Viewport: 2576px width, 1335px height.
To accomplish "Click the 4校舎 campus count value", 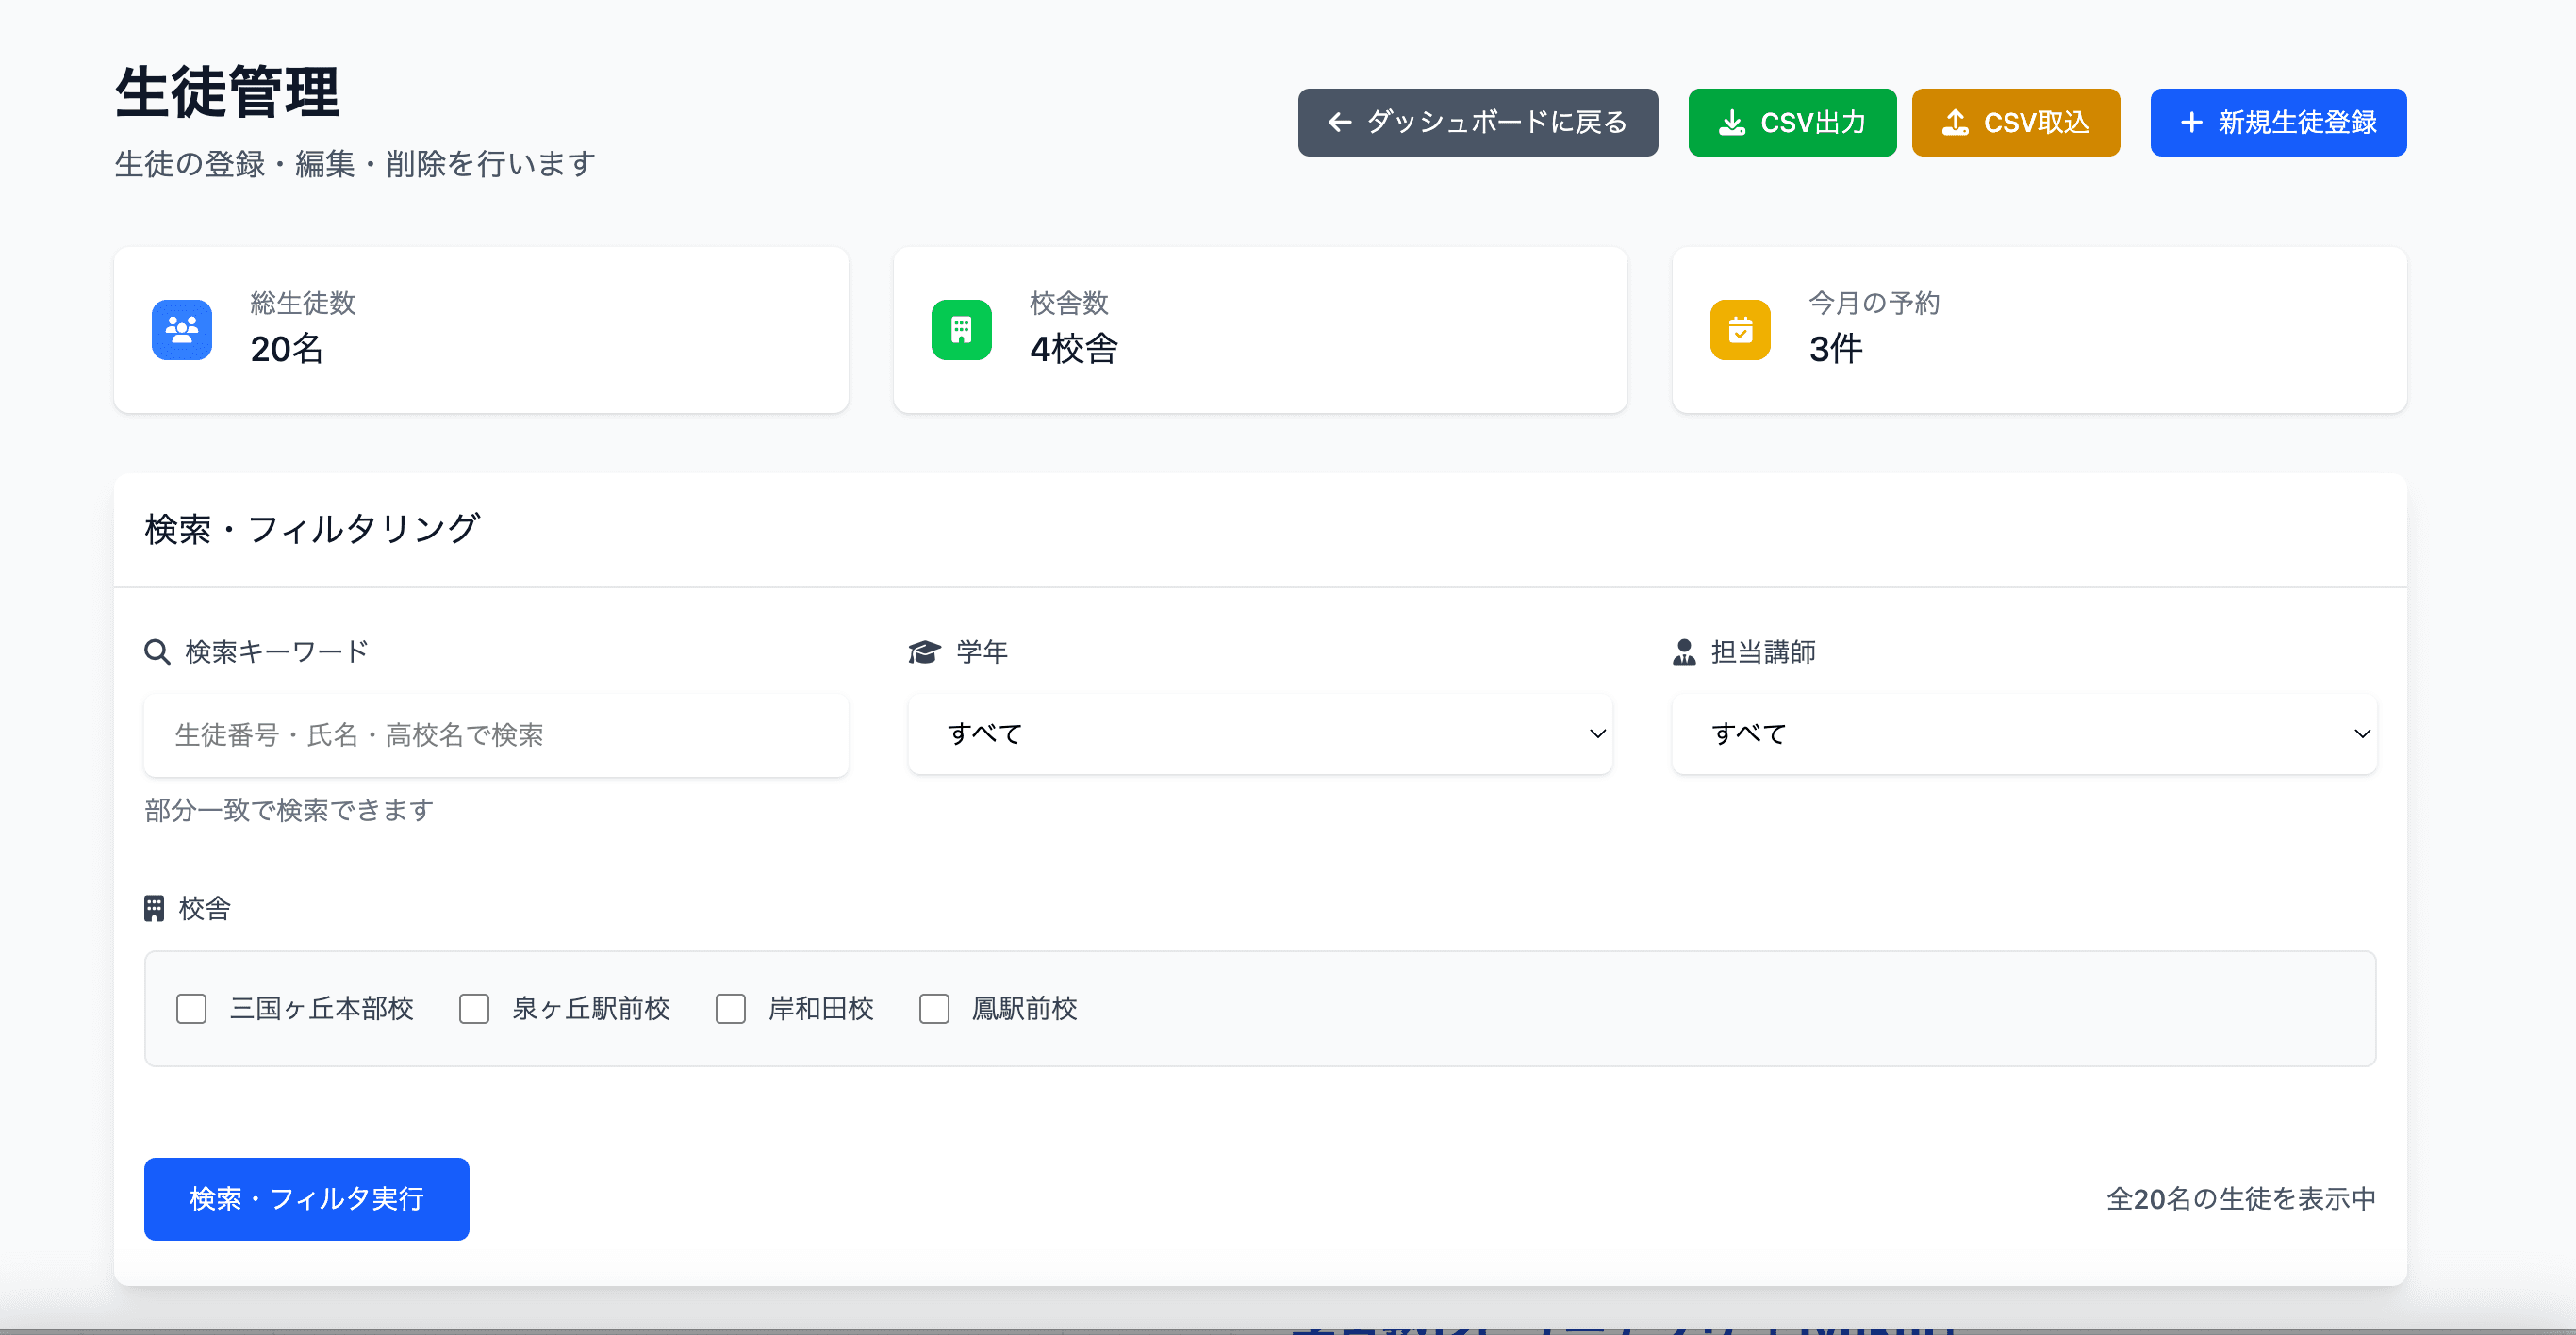I will click(1073, 349).
